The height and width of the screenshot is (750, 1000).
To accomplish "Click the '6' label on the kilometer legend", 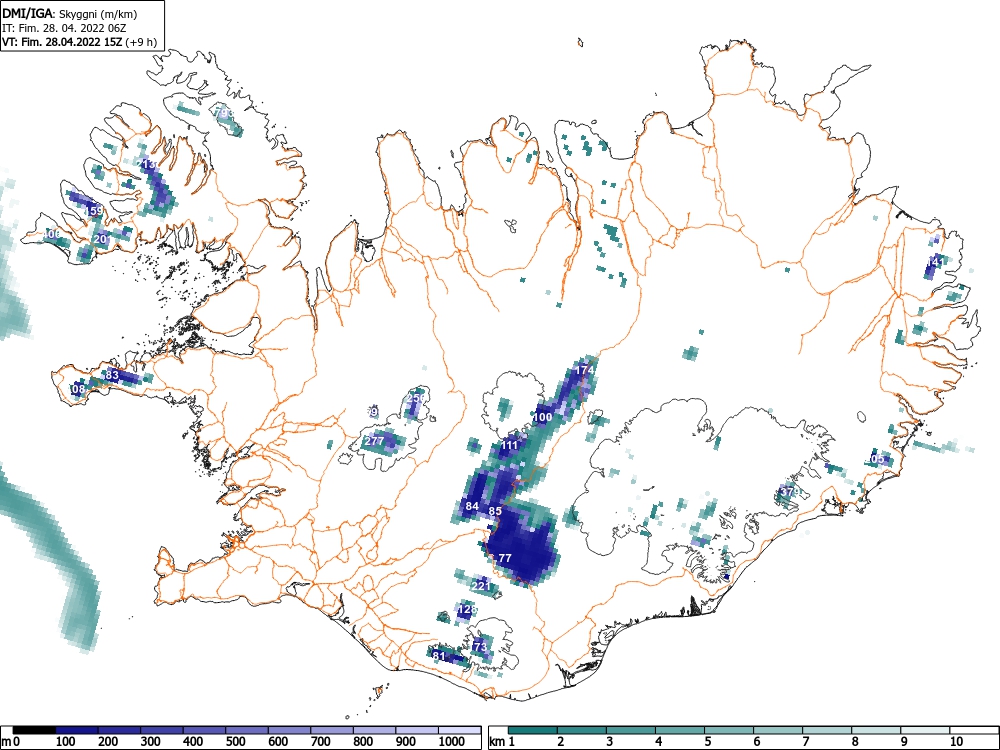I will click(x=757, y=742).
